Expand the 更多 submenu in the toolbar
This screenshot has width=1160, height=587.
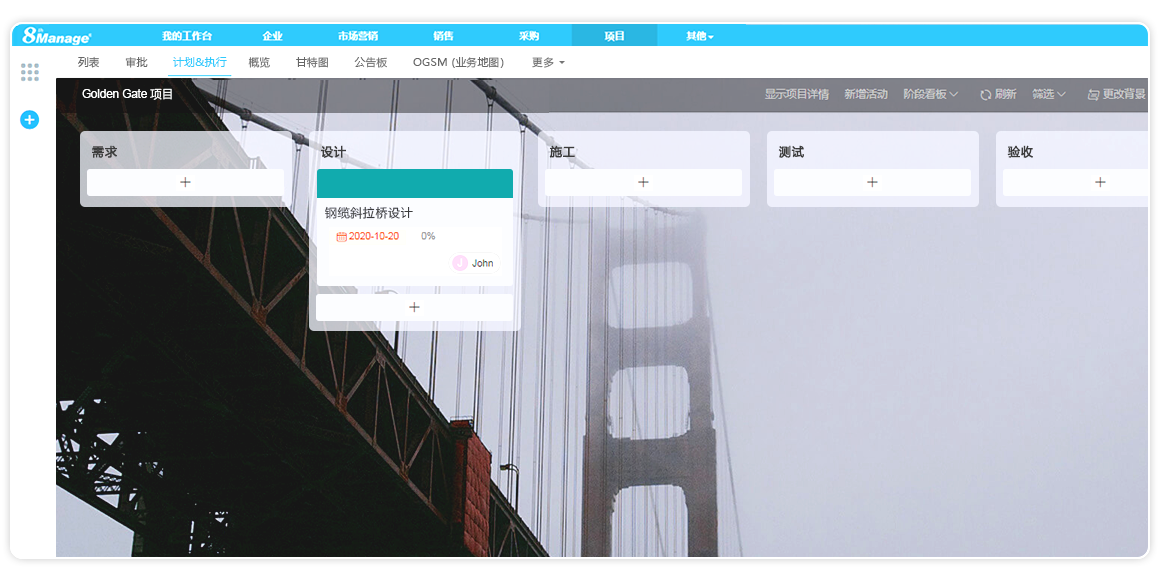[x=546, y=61]
